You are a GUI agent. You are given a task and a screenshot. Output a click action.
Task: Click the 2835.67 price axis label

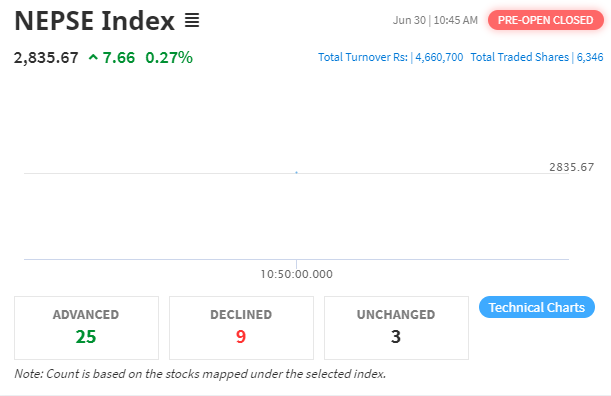pos(572,167)
